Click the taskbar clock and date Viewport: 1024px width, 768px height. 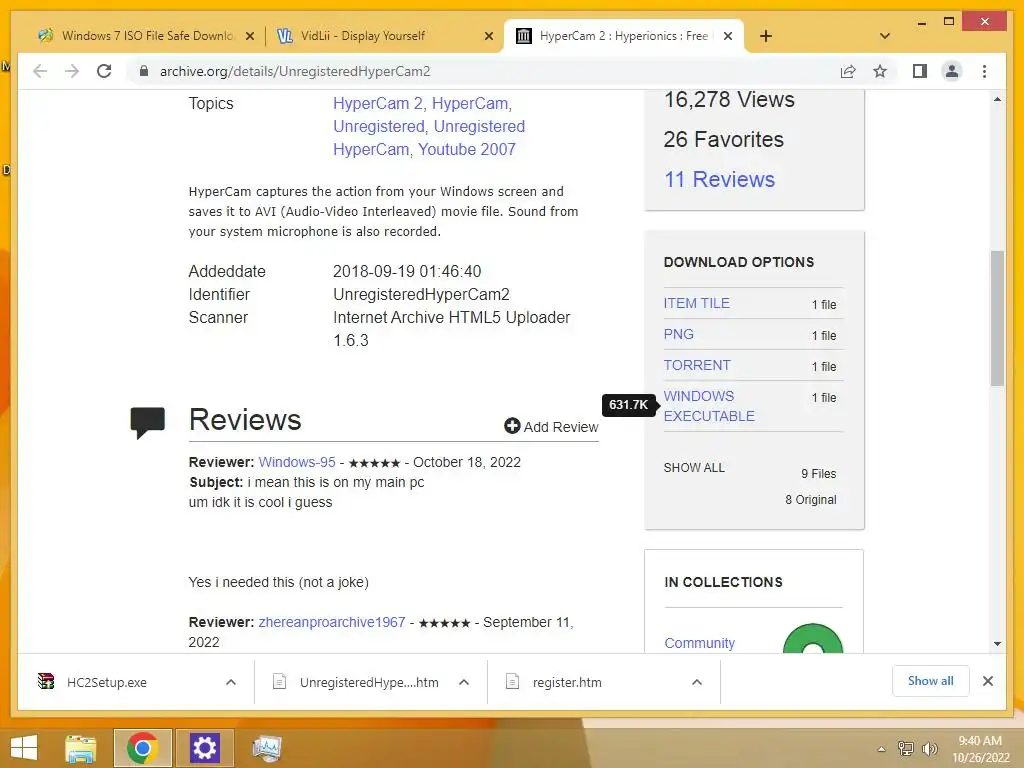point(980,749)
